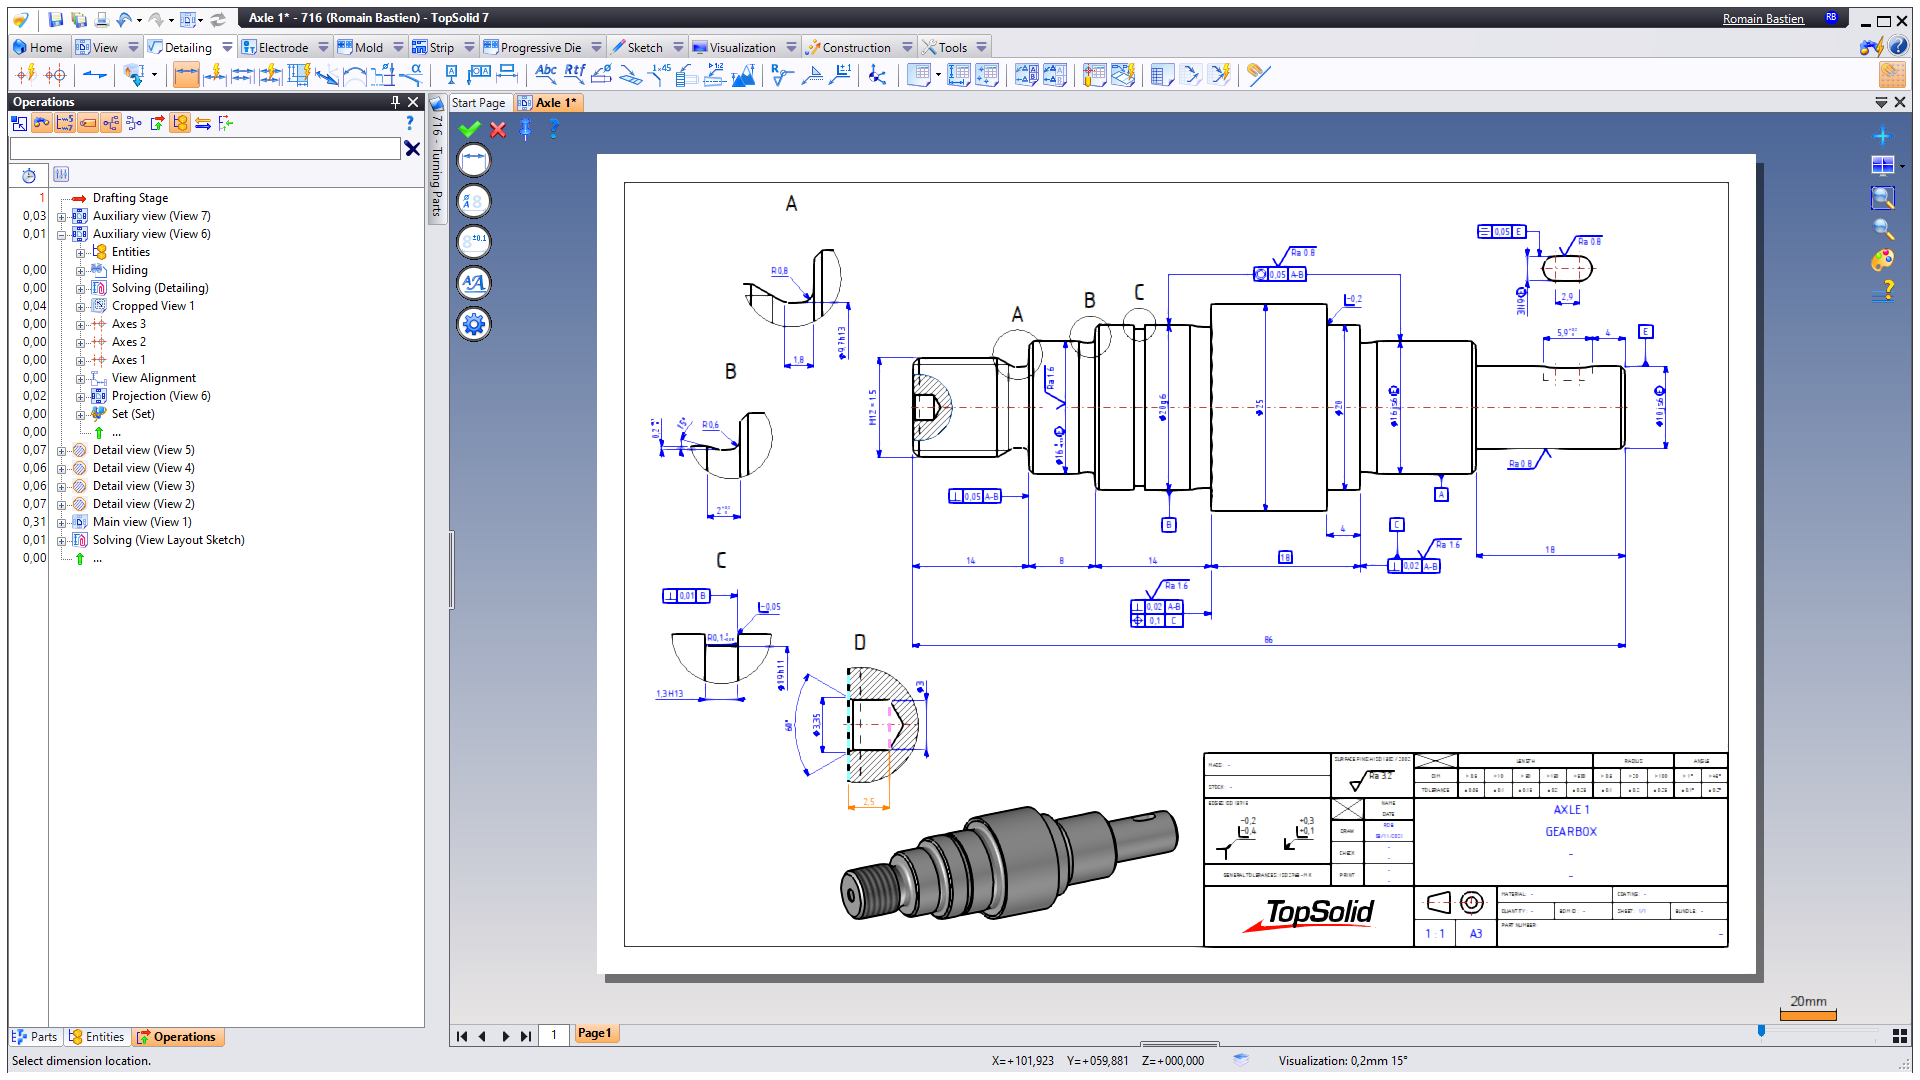This screenshot has width=1920, height=1080.
Task: Click the Rtf rich text tool
Action: (574, 74)
